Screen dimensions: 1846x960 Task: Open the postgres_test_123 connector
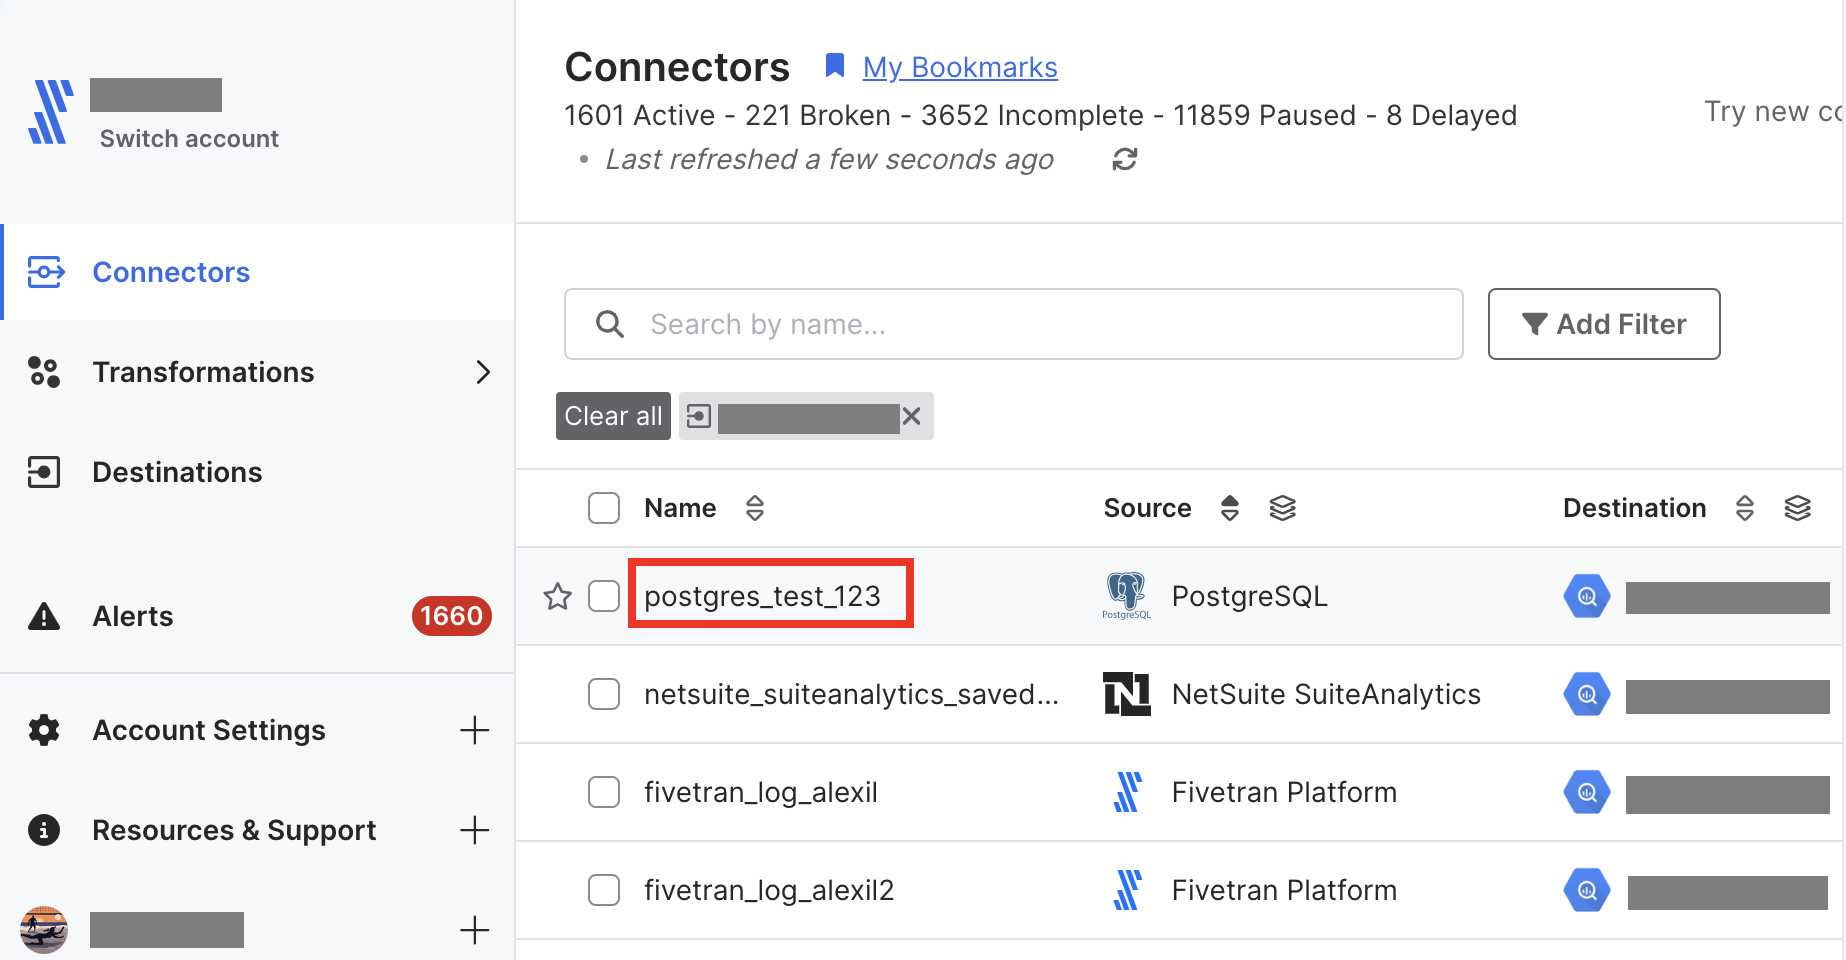pyautogui.click(x=762, y=596)
